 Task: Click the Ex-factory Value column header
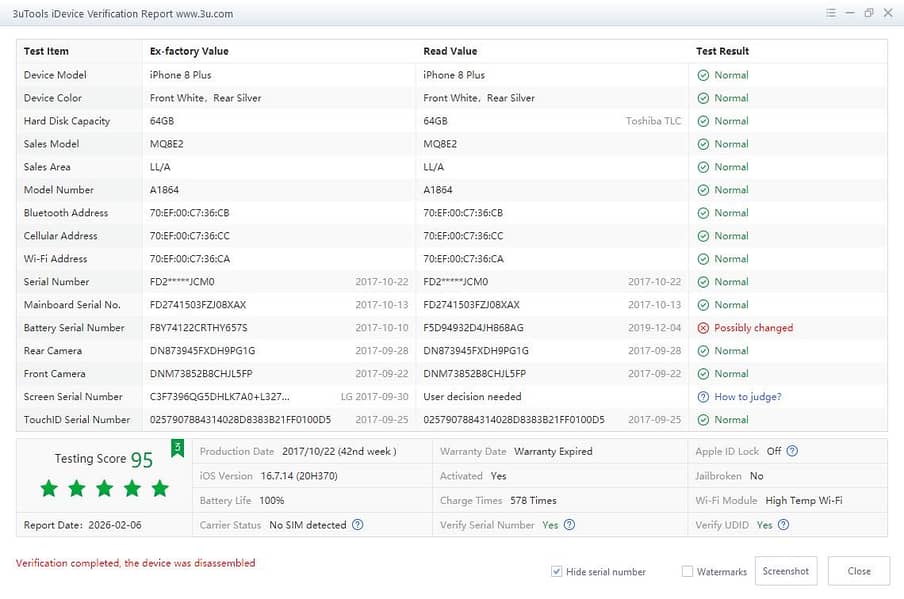pyautogui.click(x=189, y=51)
